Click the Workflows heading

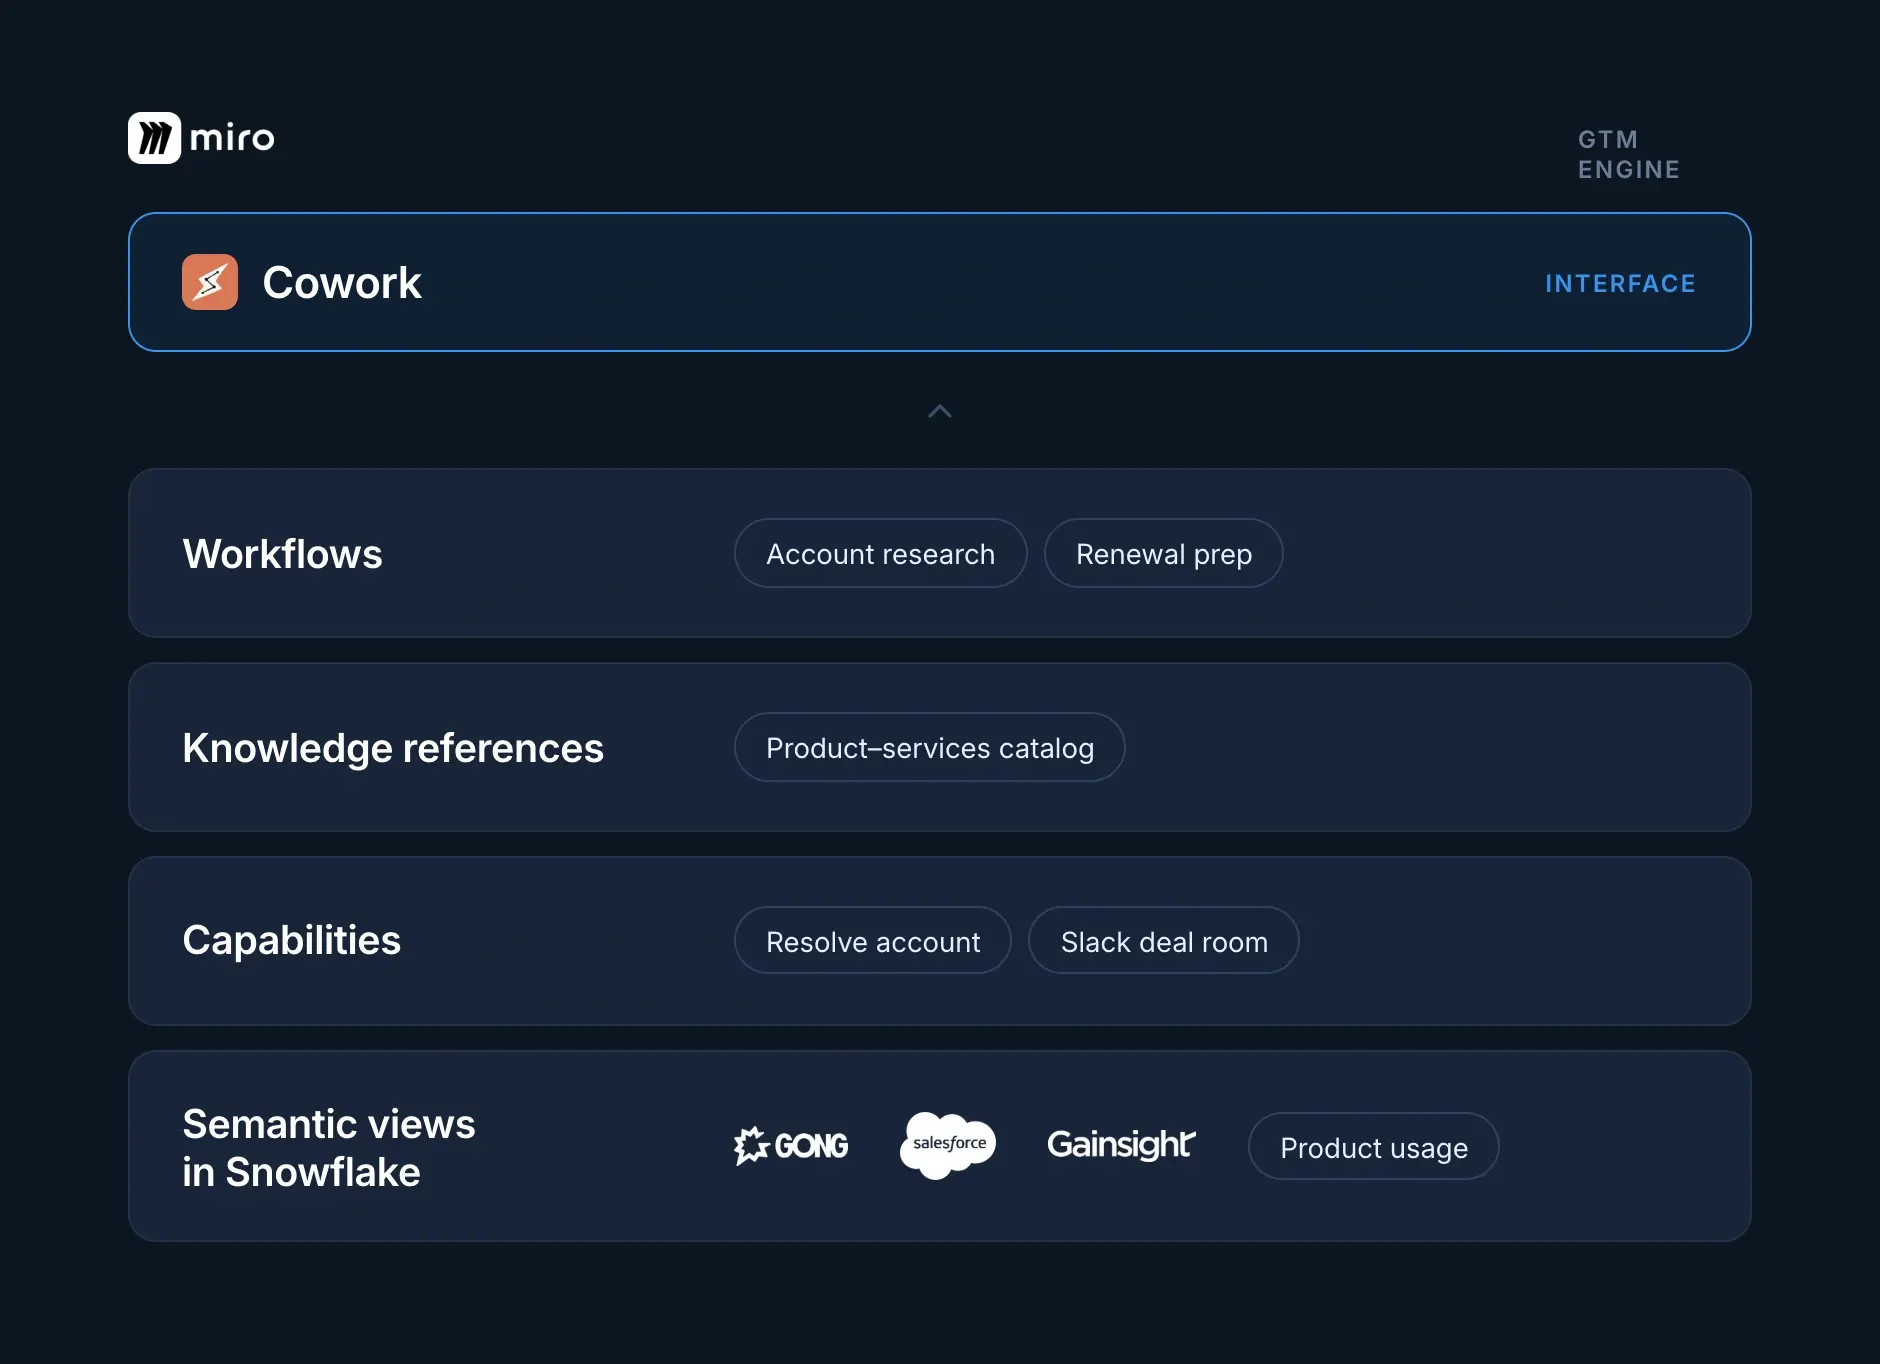tap(283, 554)
